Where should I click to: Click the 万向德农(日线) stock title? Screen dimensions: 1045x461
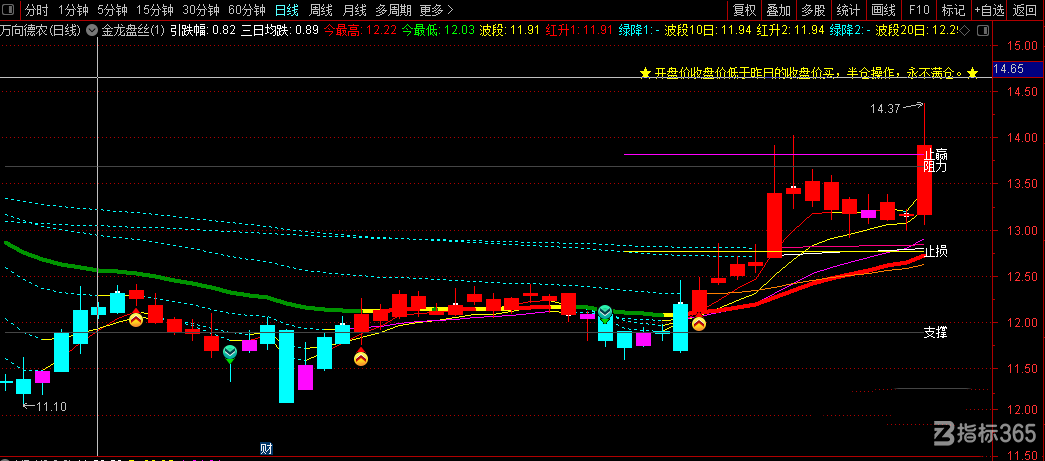pyautogui.click(x=41, y=30)
